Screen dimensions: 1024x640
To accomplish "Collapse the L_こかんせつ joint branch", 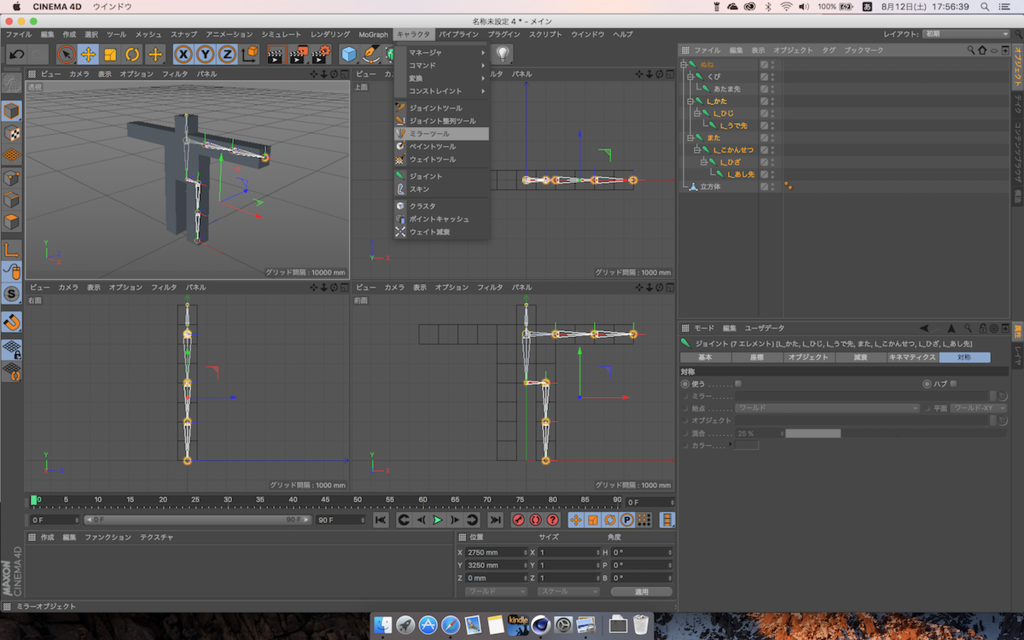I will tap(697, 150).
